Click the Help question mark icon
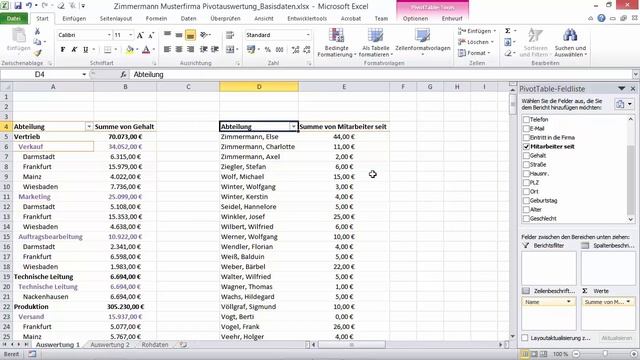The height and width of the screenshot is (360, 640). tap(601, 18)
